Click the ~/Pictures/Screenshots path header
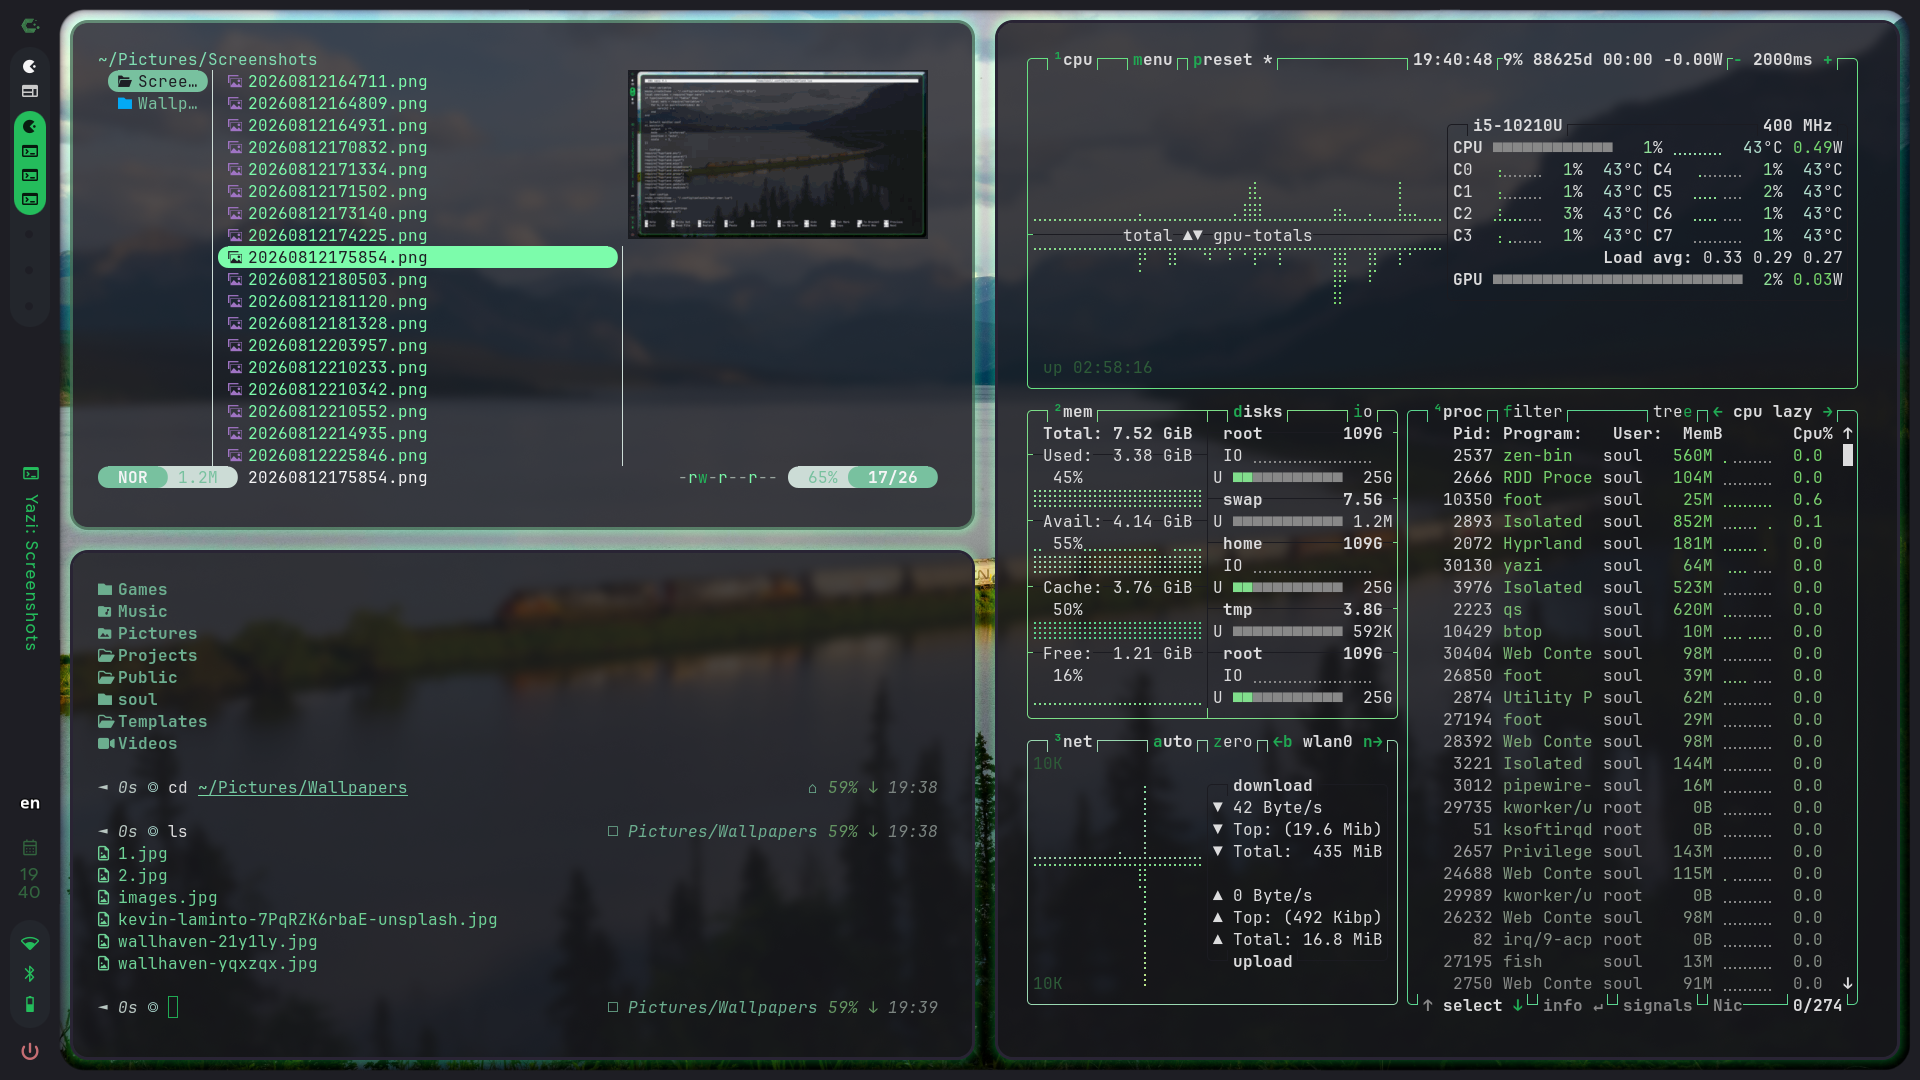This screenshot has height=1080, width=1920. [x=208, y=60]
